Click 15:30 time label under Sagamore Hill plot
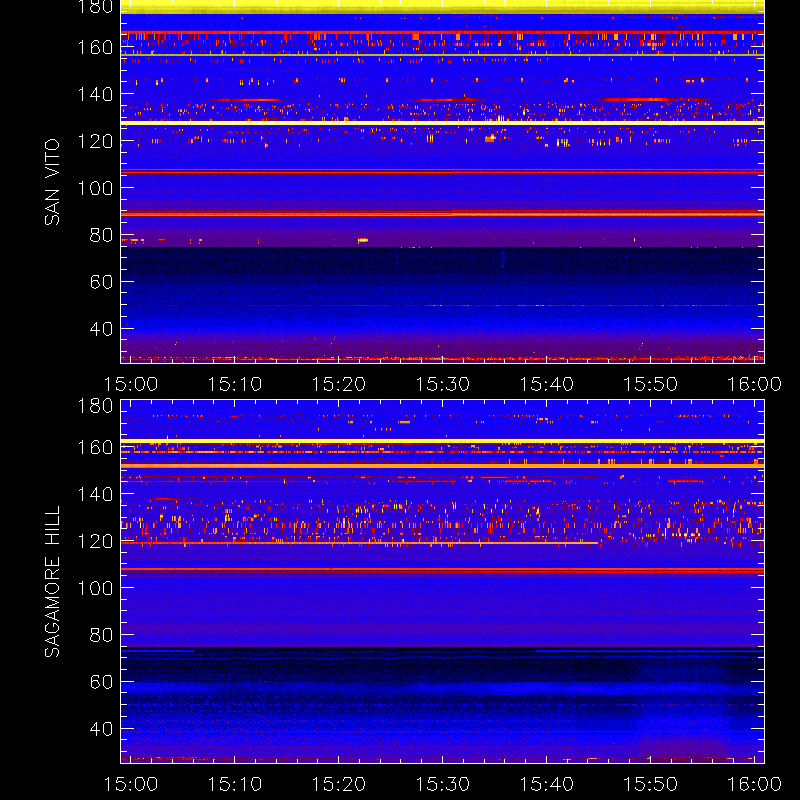This screenshot has width=800, height=800. 443,784
